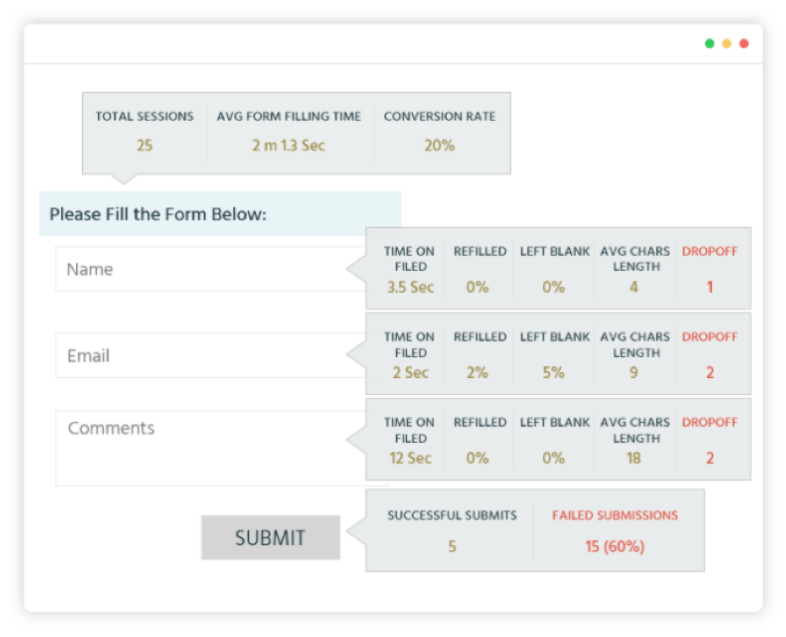Select Comments field time value '12 Sec'
The width and height of the screenshot is (786, 637).
tap(410, 458)
